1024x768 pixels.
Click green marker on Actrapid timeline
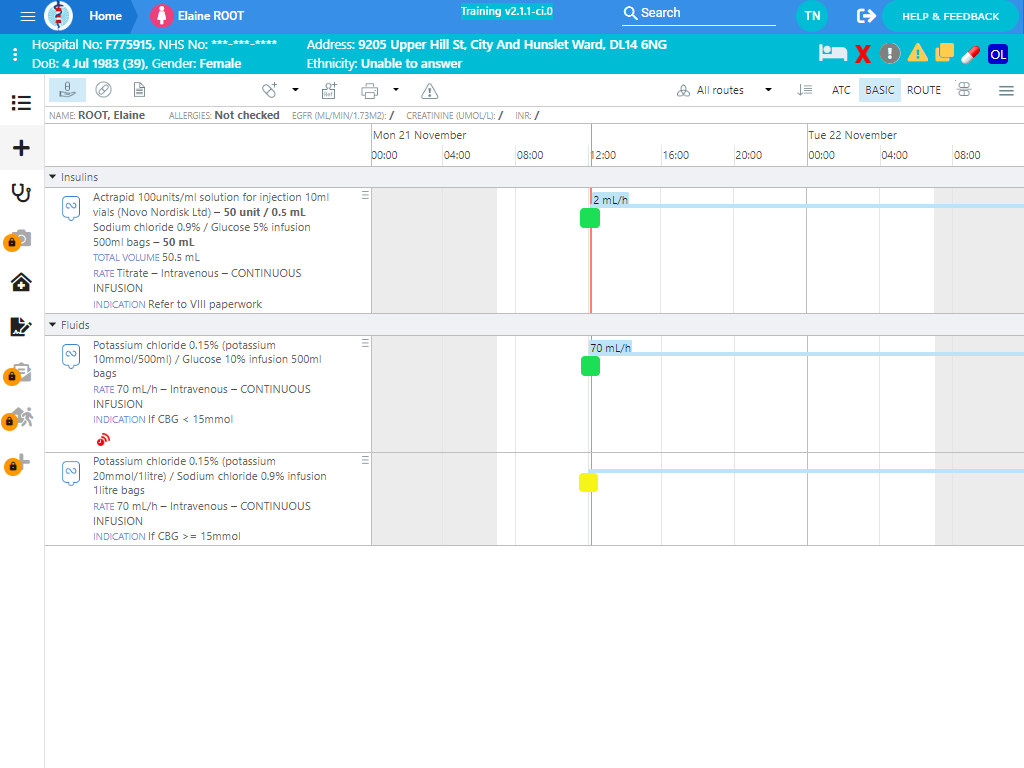[x=590, y=218]
